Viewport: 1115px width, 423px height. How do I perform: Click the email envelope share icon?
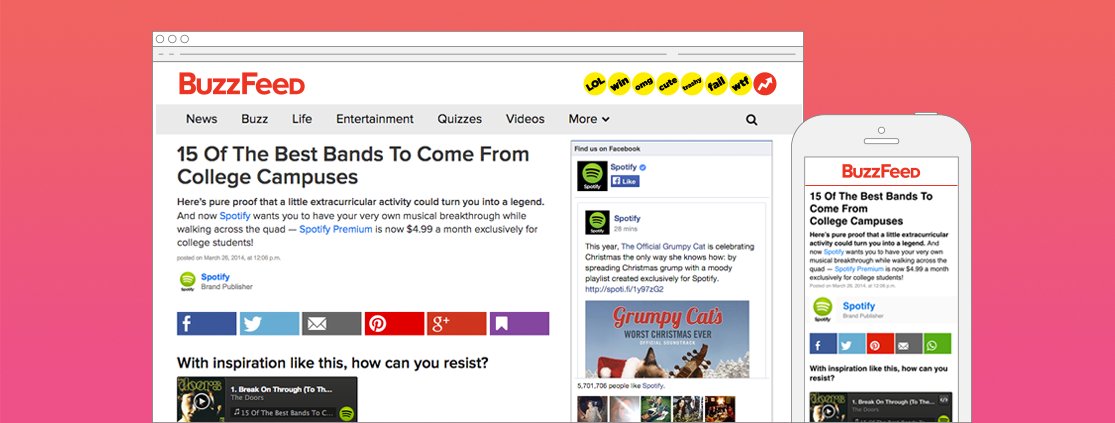[x=331, y=323]
